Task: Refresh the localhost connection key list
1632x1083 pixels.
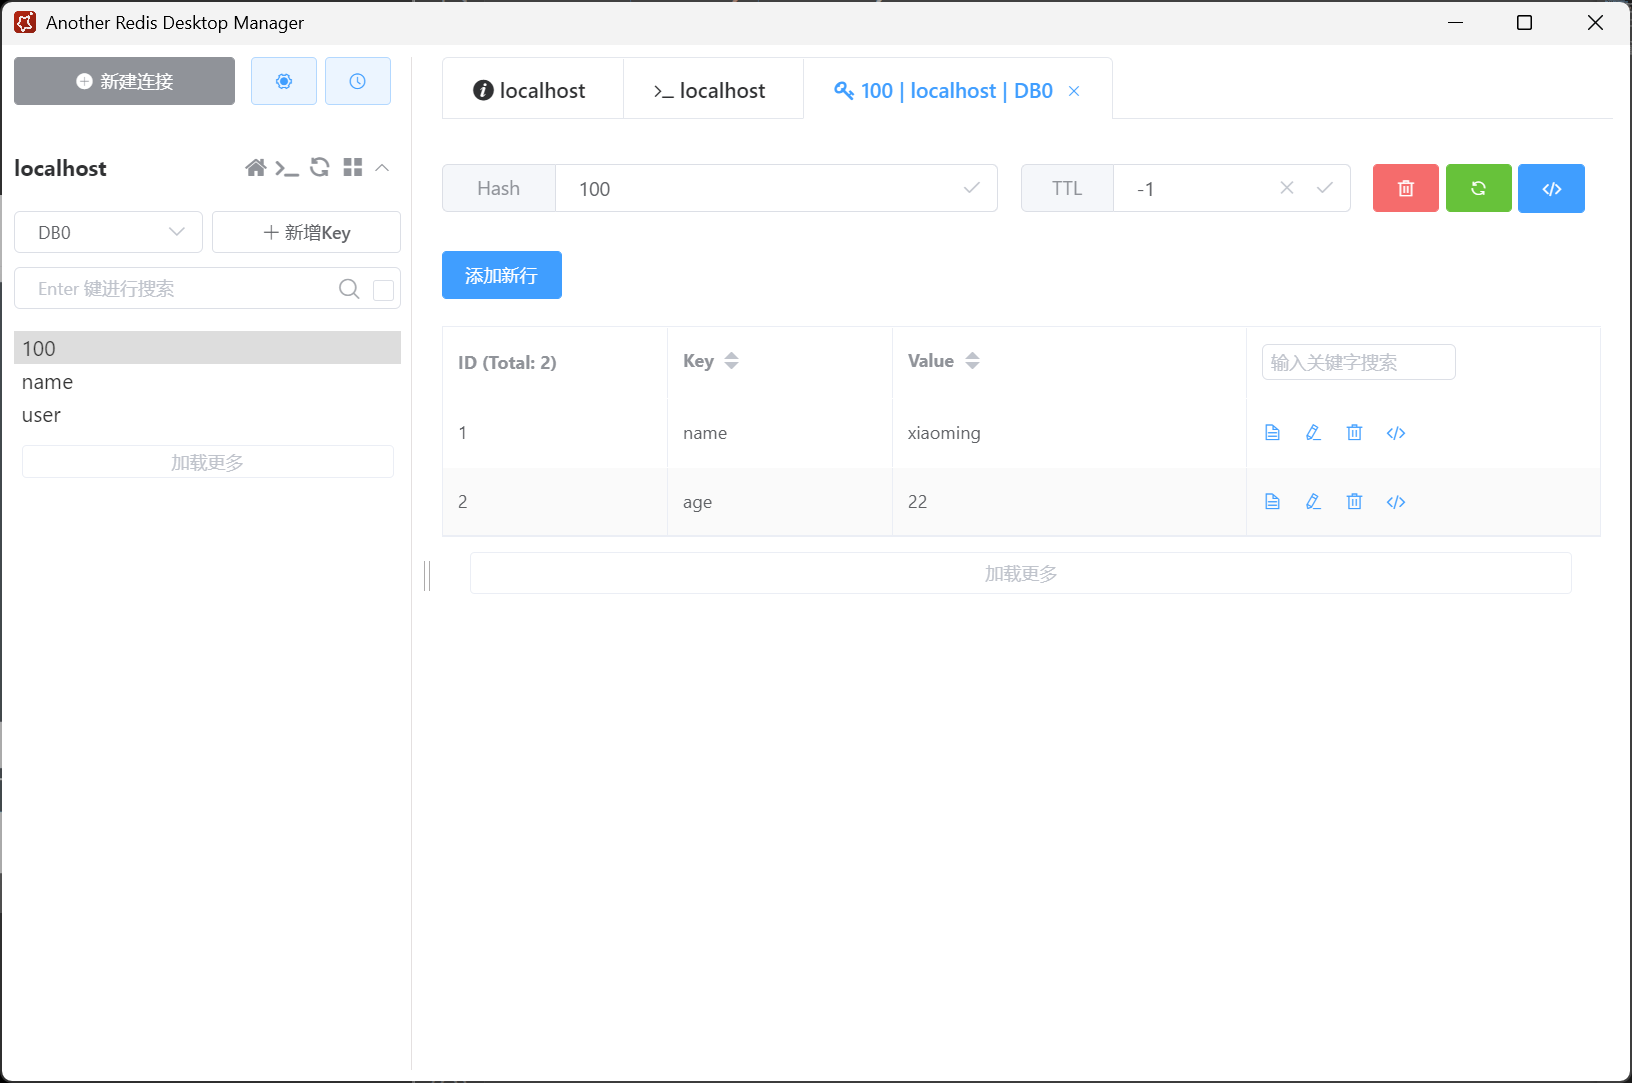Action: click(x=320, y=168)
